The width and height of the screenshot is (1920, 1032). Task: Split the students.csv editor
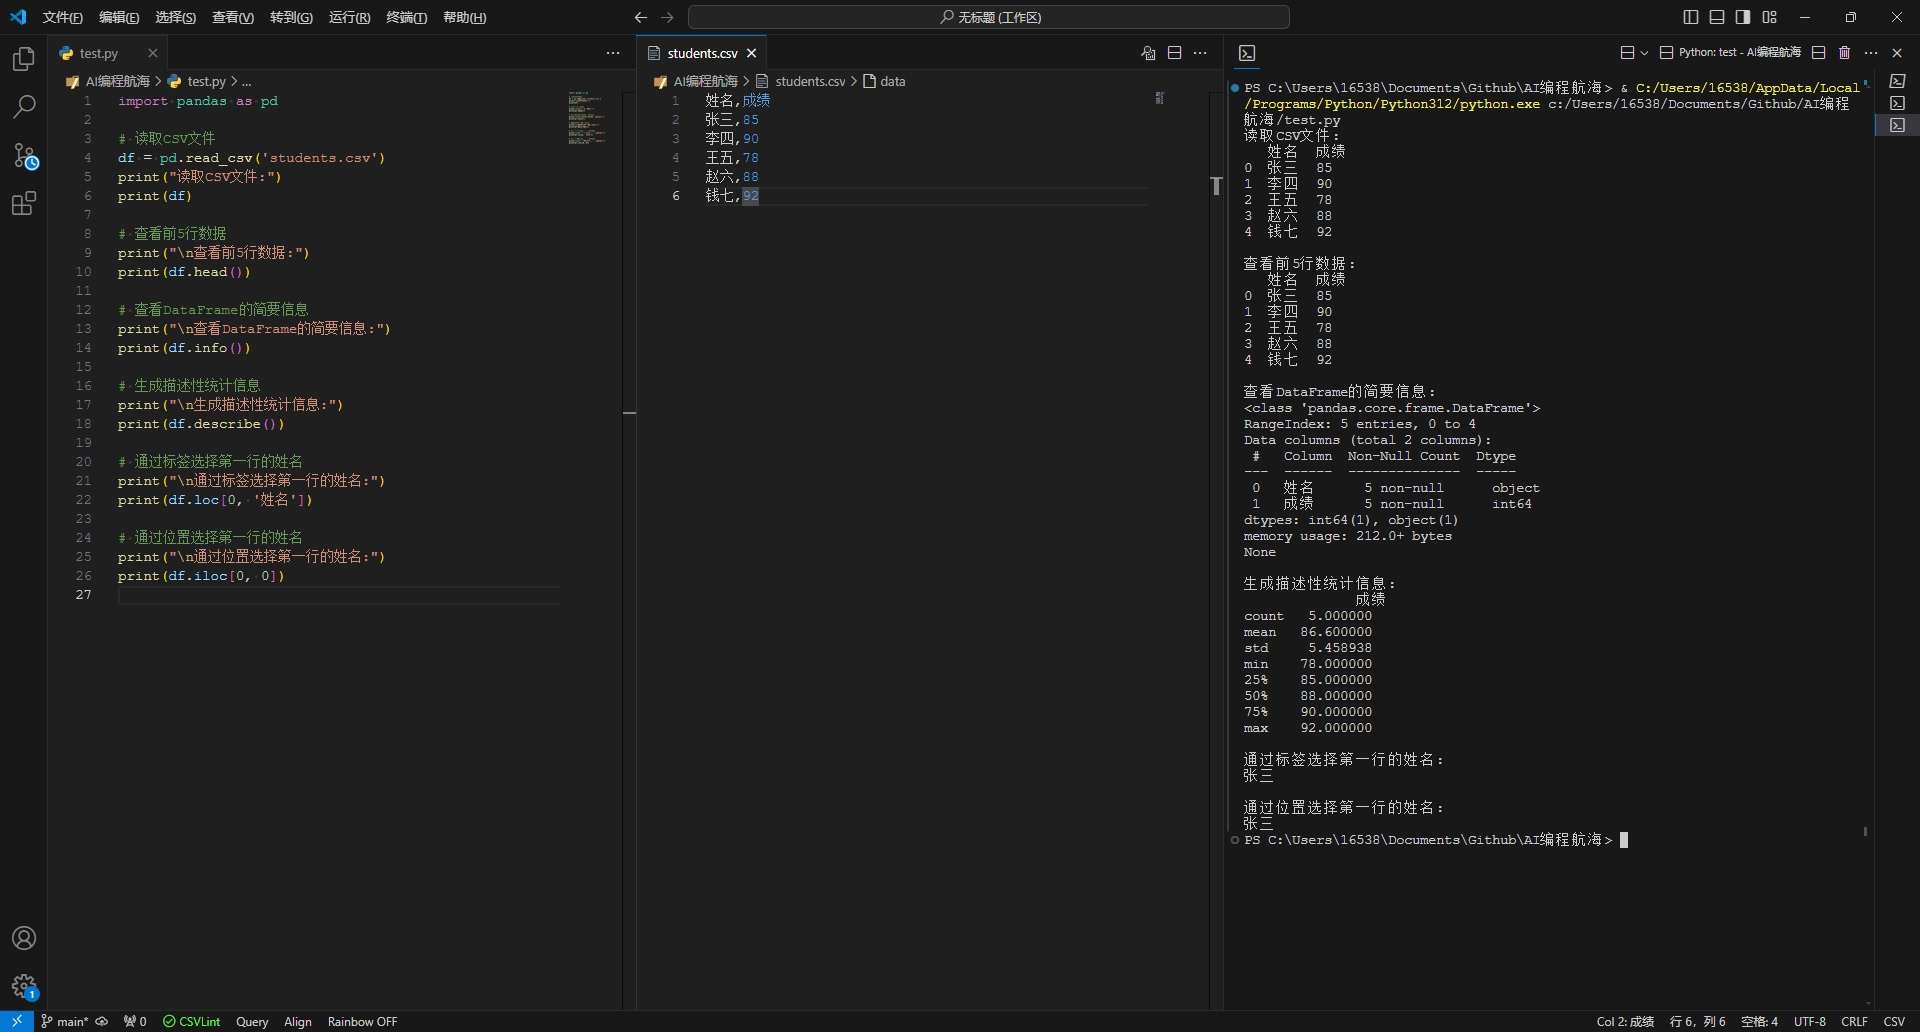1175,53
